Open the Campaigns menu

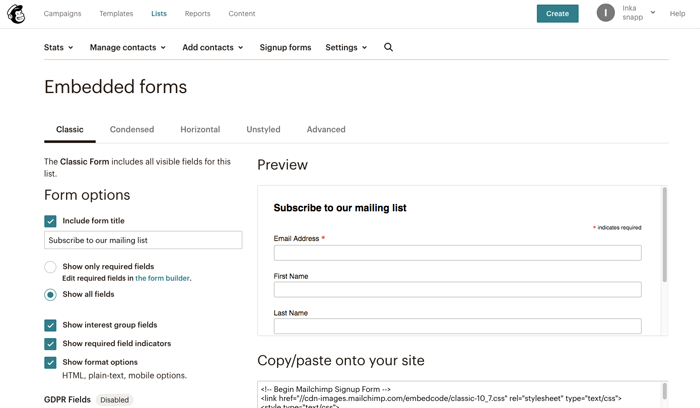(x=62, y=13)
